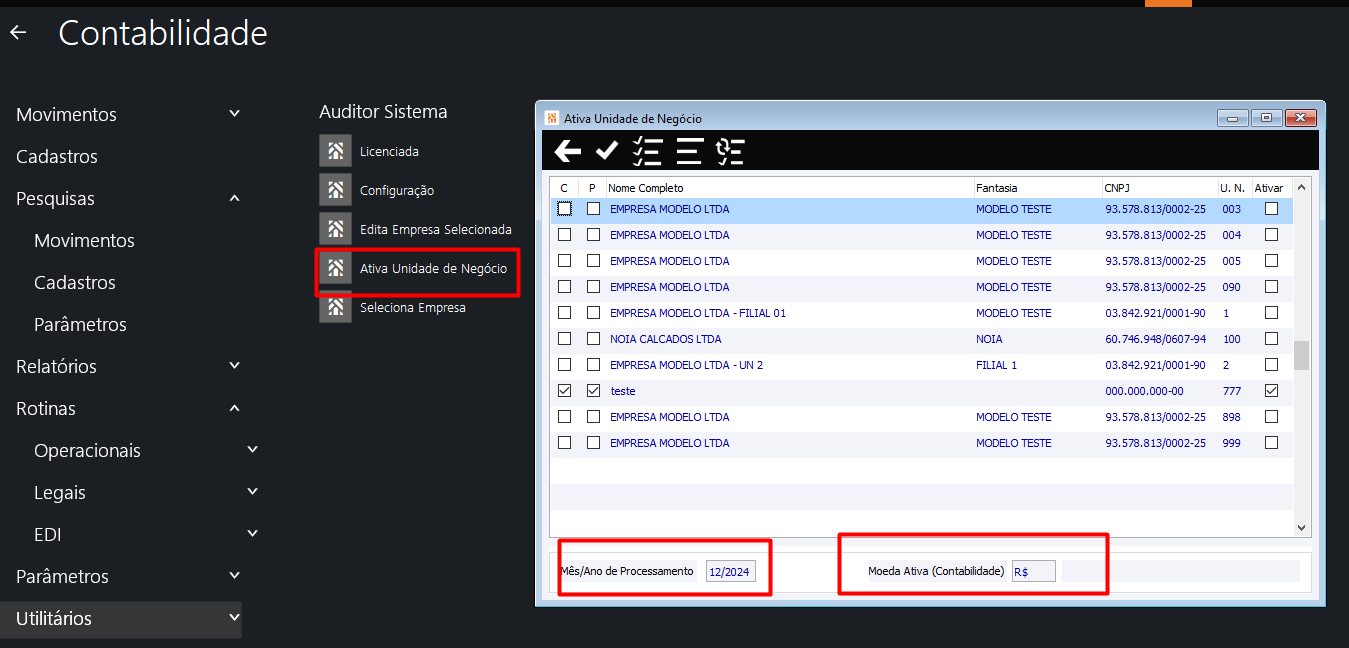Screen dimensions: 1349x648
Task: Select the Licenciada option
Action: tap(389, 152)
